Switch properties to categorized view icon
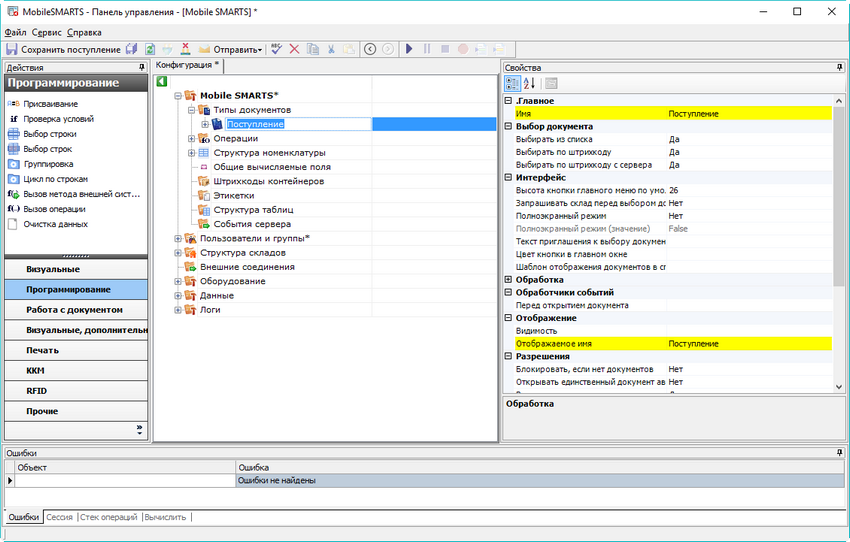The image size is (850, 542). click(512, 83)
